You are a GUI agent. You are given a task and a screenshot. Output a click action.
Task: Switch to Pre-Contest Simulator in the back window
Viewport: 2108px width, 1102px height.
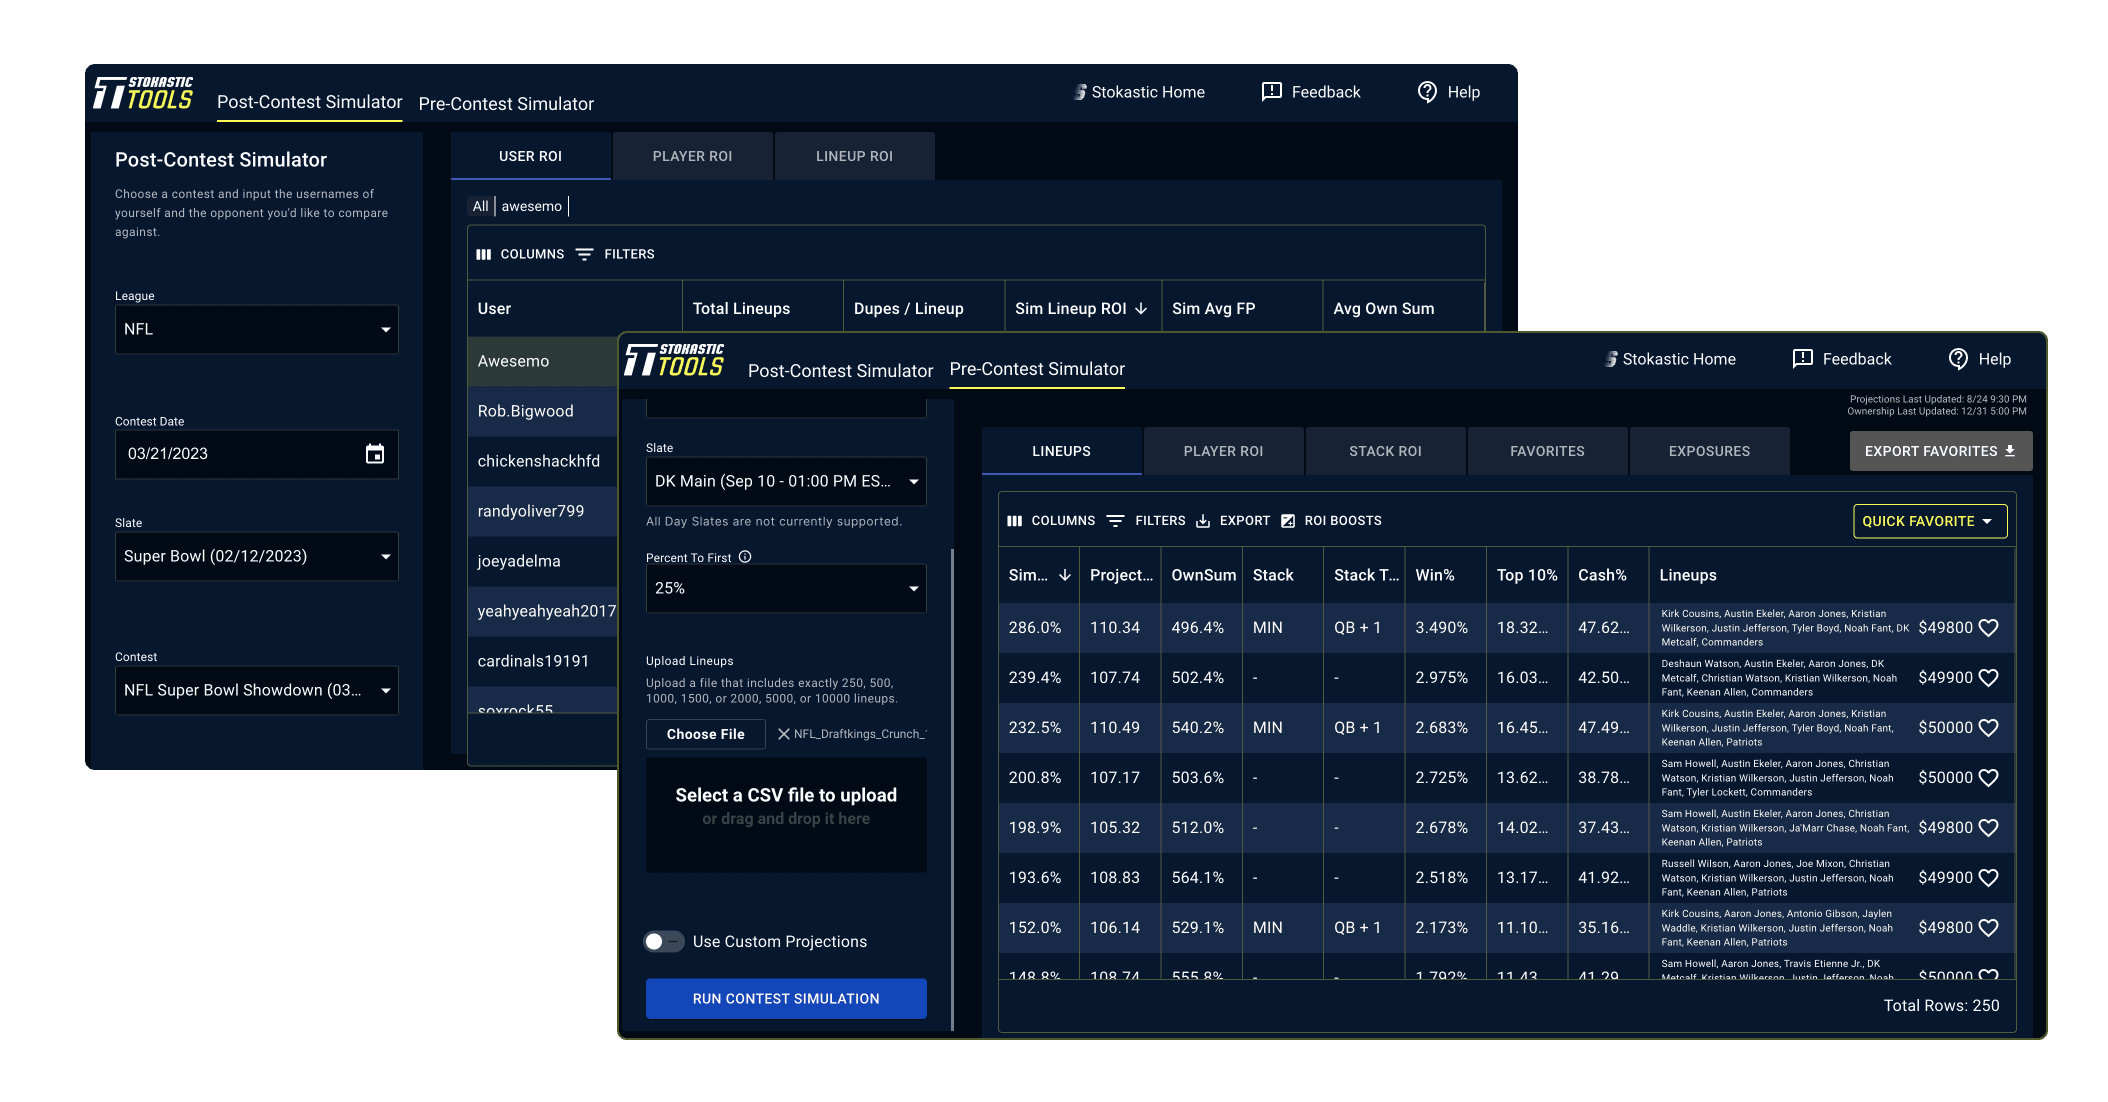click(x=506, y=104)
